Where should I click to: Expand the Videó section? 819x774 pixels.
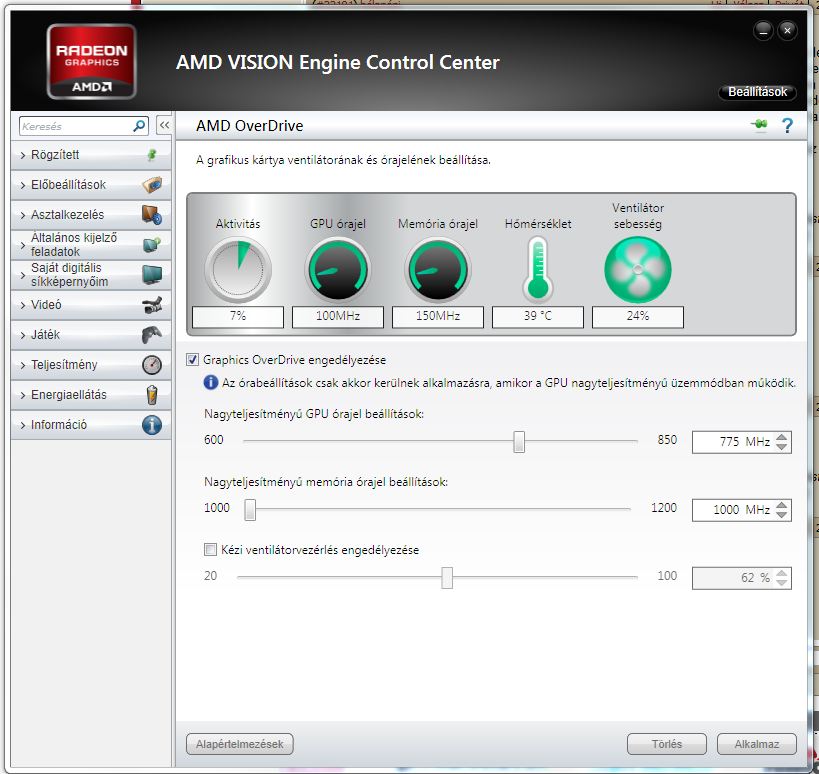click(91, 304)
